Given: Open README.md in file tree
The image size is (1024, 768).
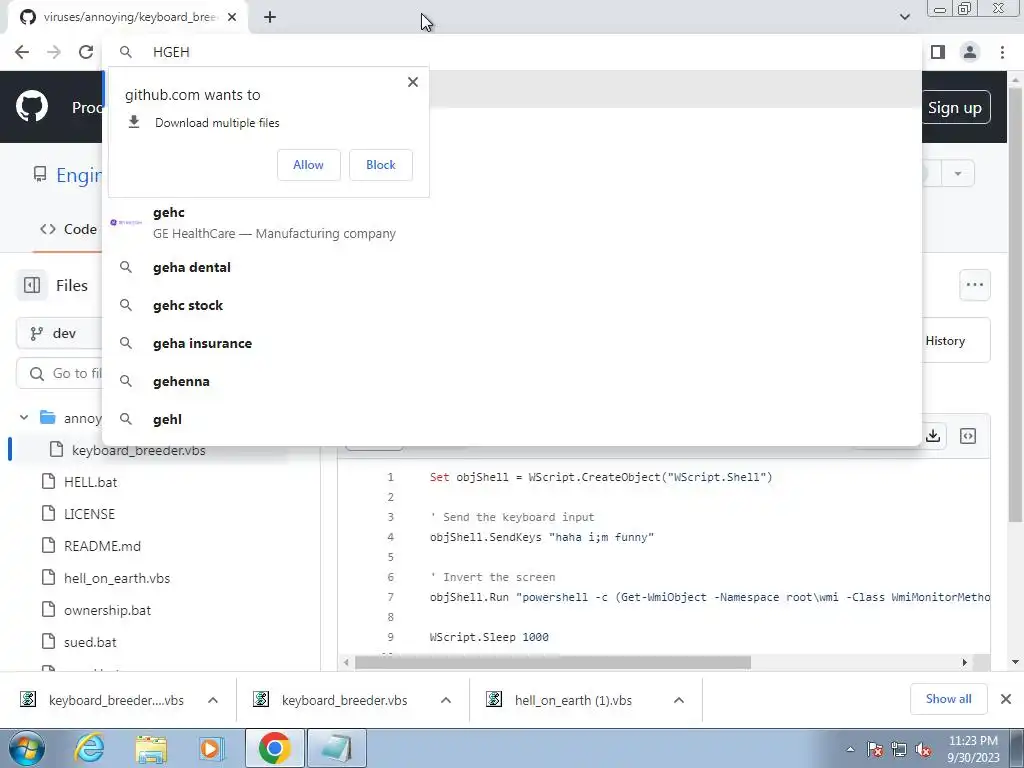Looking at the screenshot, I should tap(102, 546).
